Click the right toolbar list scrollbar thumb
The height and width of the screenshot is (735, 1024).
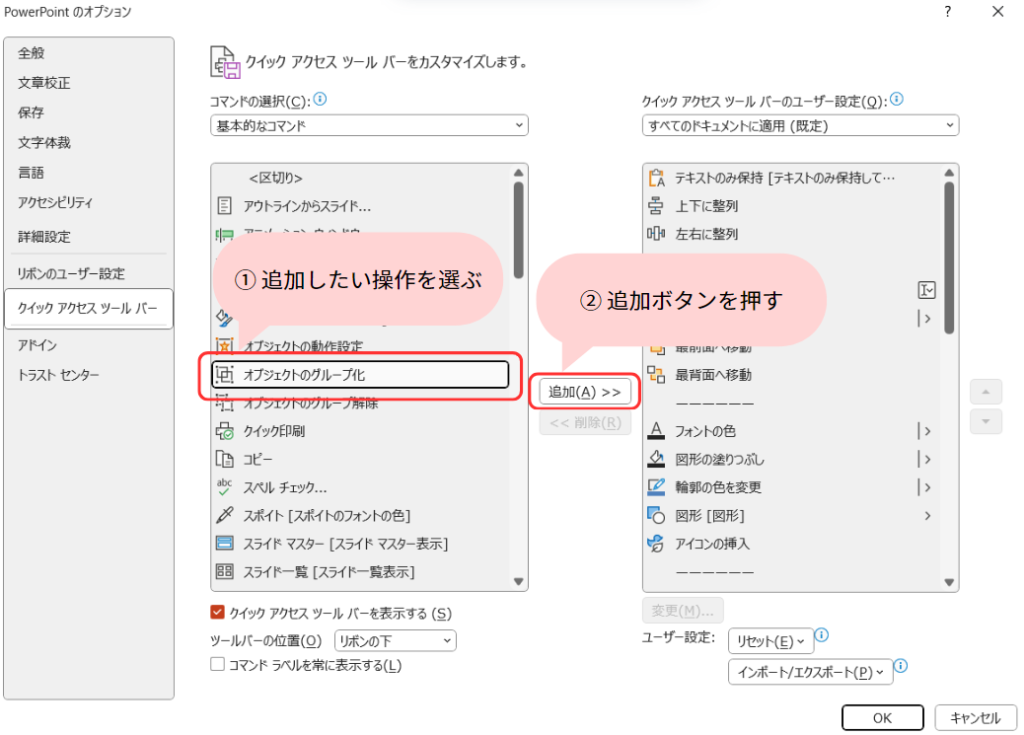(x=949, y=257)
